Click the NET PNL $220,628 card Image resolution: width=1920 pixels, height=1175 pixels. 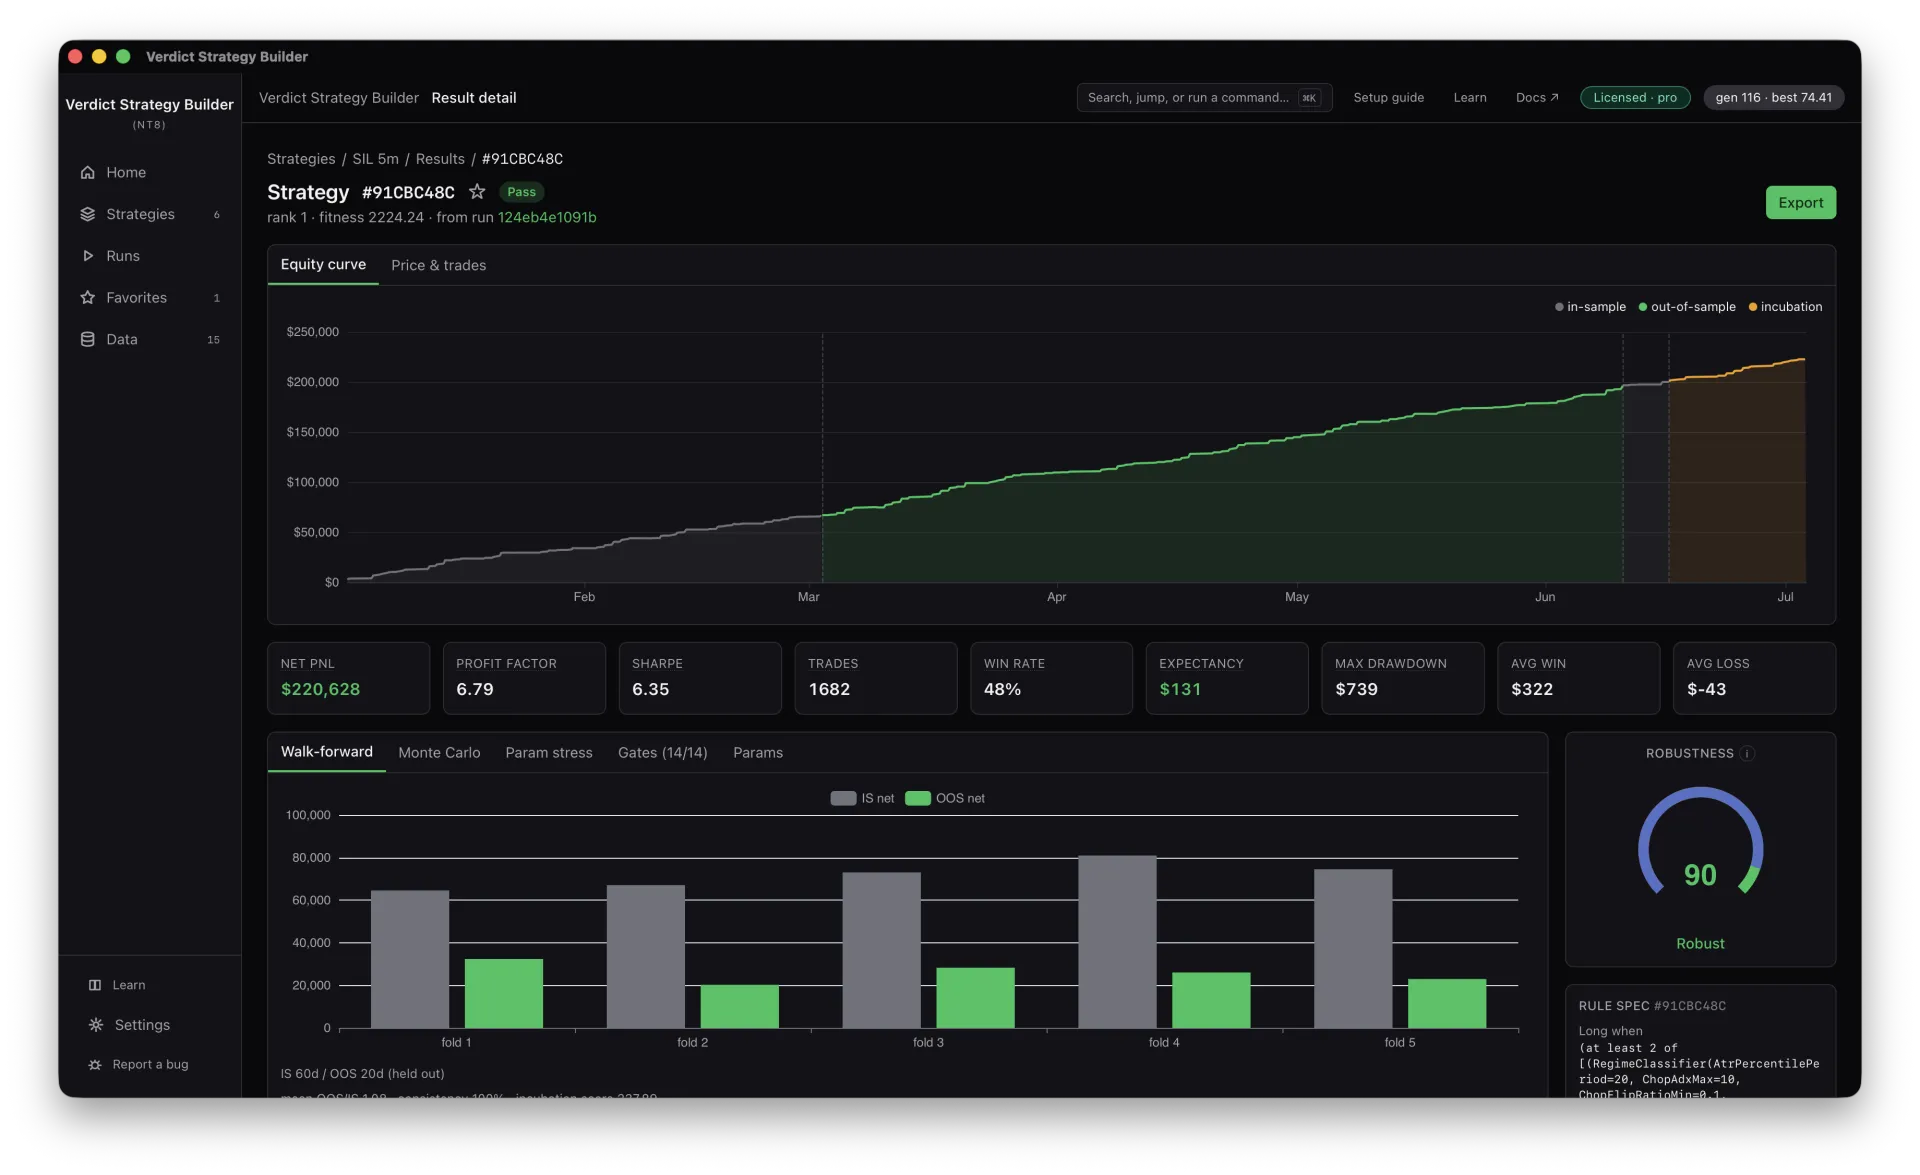[348, 678]
